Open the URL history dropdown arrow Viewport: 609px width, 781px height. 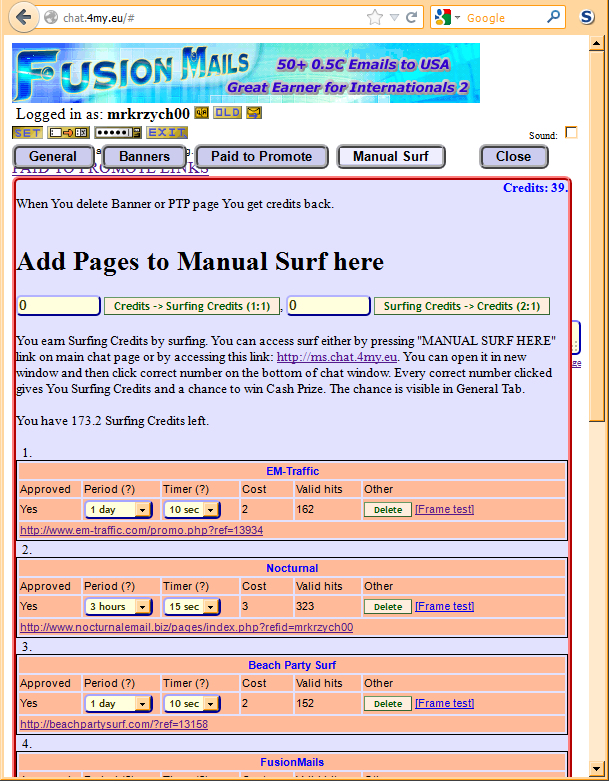(x=394, y=18)
